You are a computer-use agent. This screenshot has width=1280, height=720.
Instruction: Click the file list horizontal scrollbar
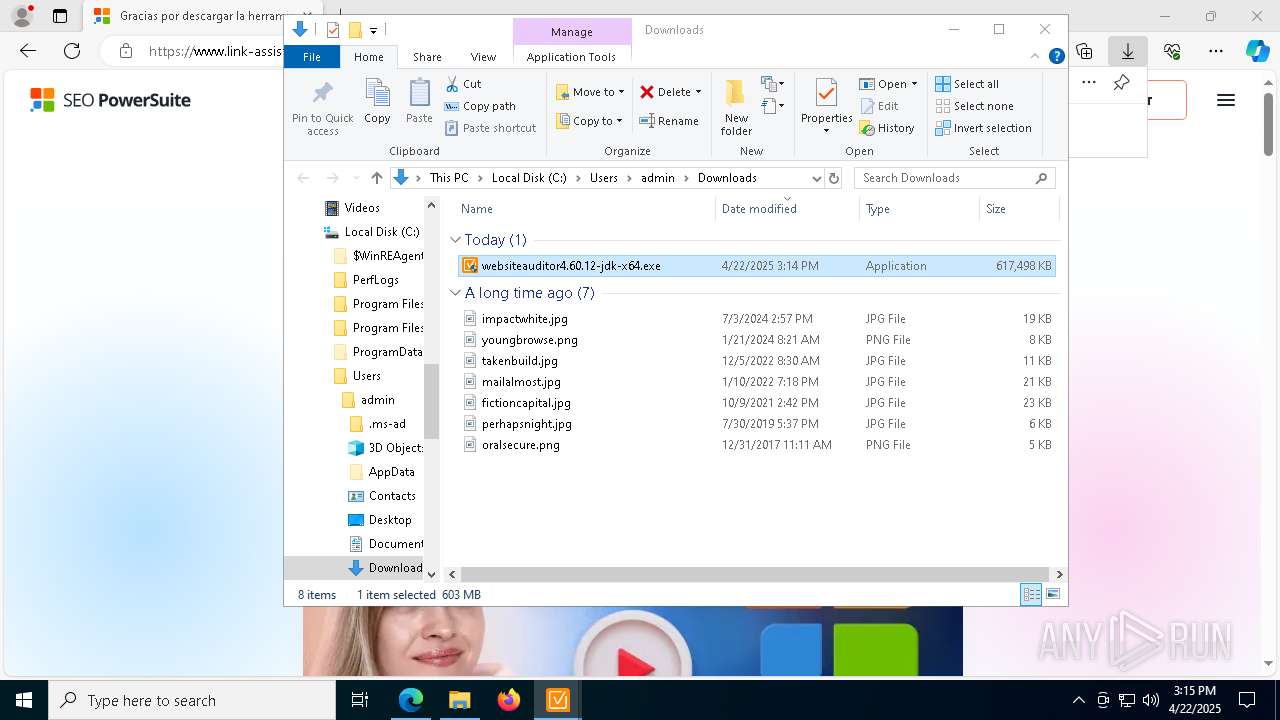[755, 574]
